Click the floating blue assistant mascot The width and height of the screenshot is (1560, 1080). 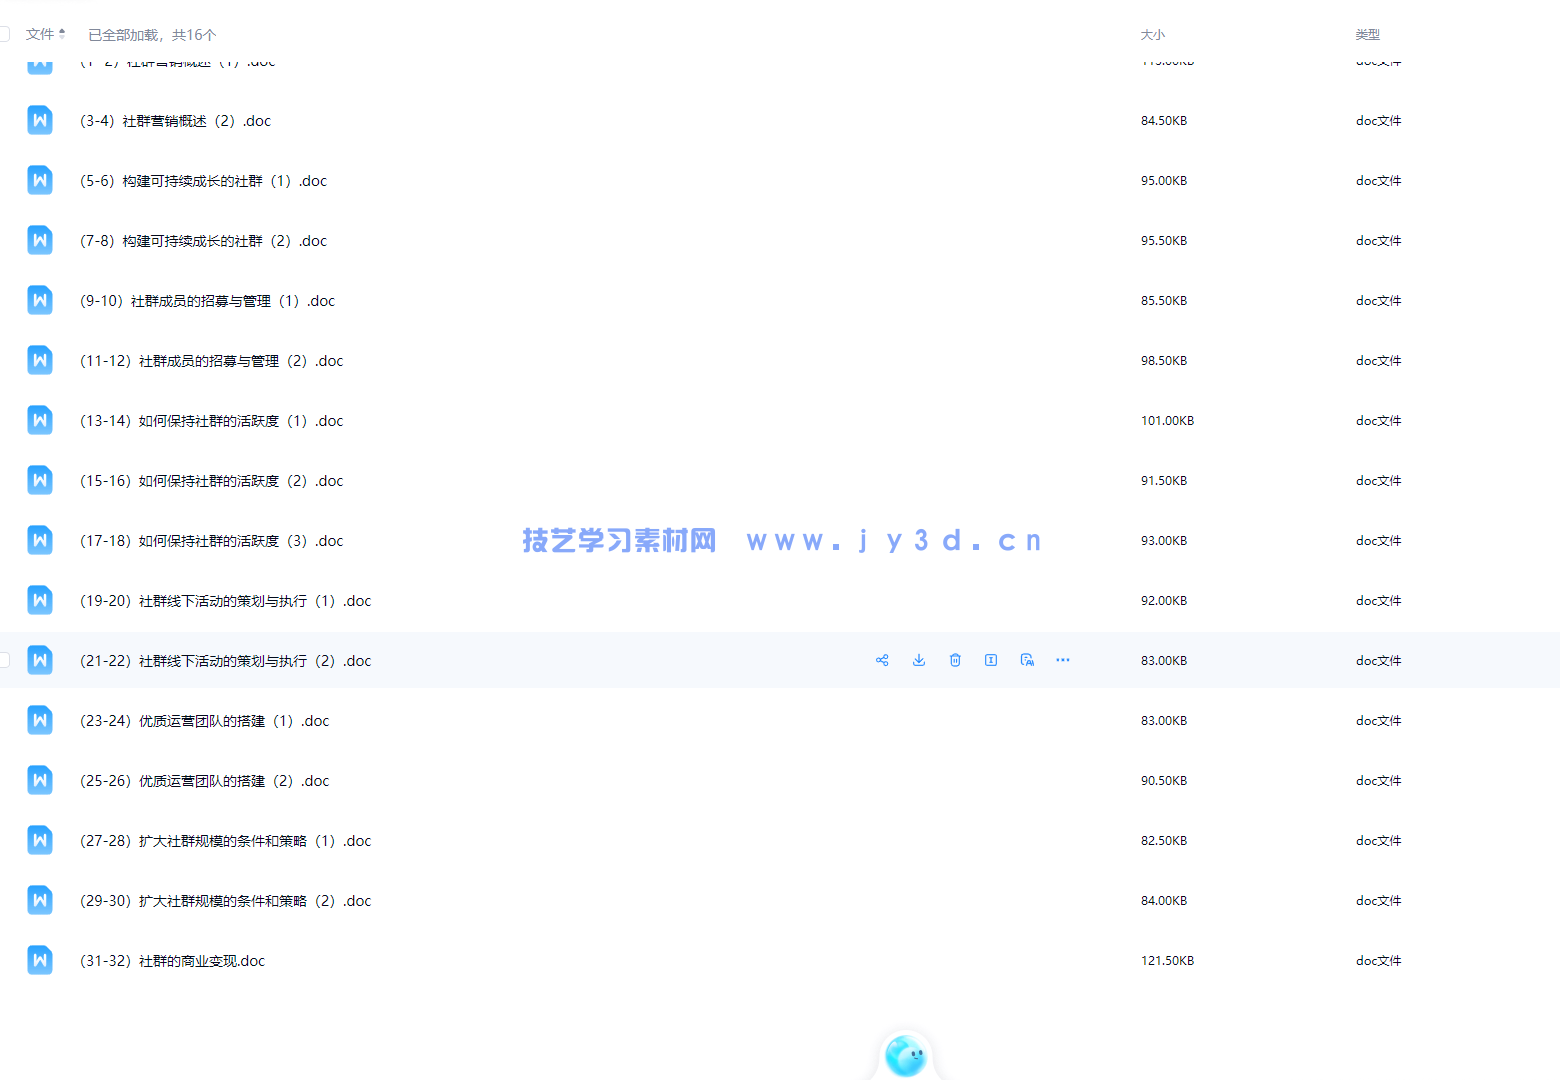(x=906, y=1056)
